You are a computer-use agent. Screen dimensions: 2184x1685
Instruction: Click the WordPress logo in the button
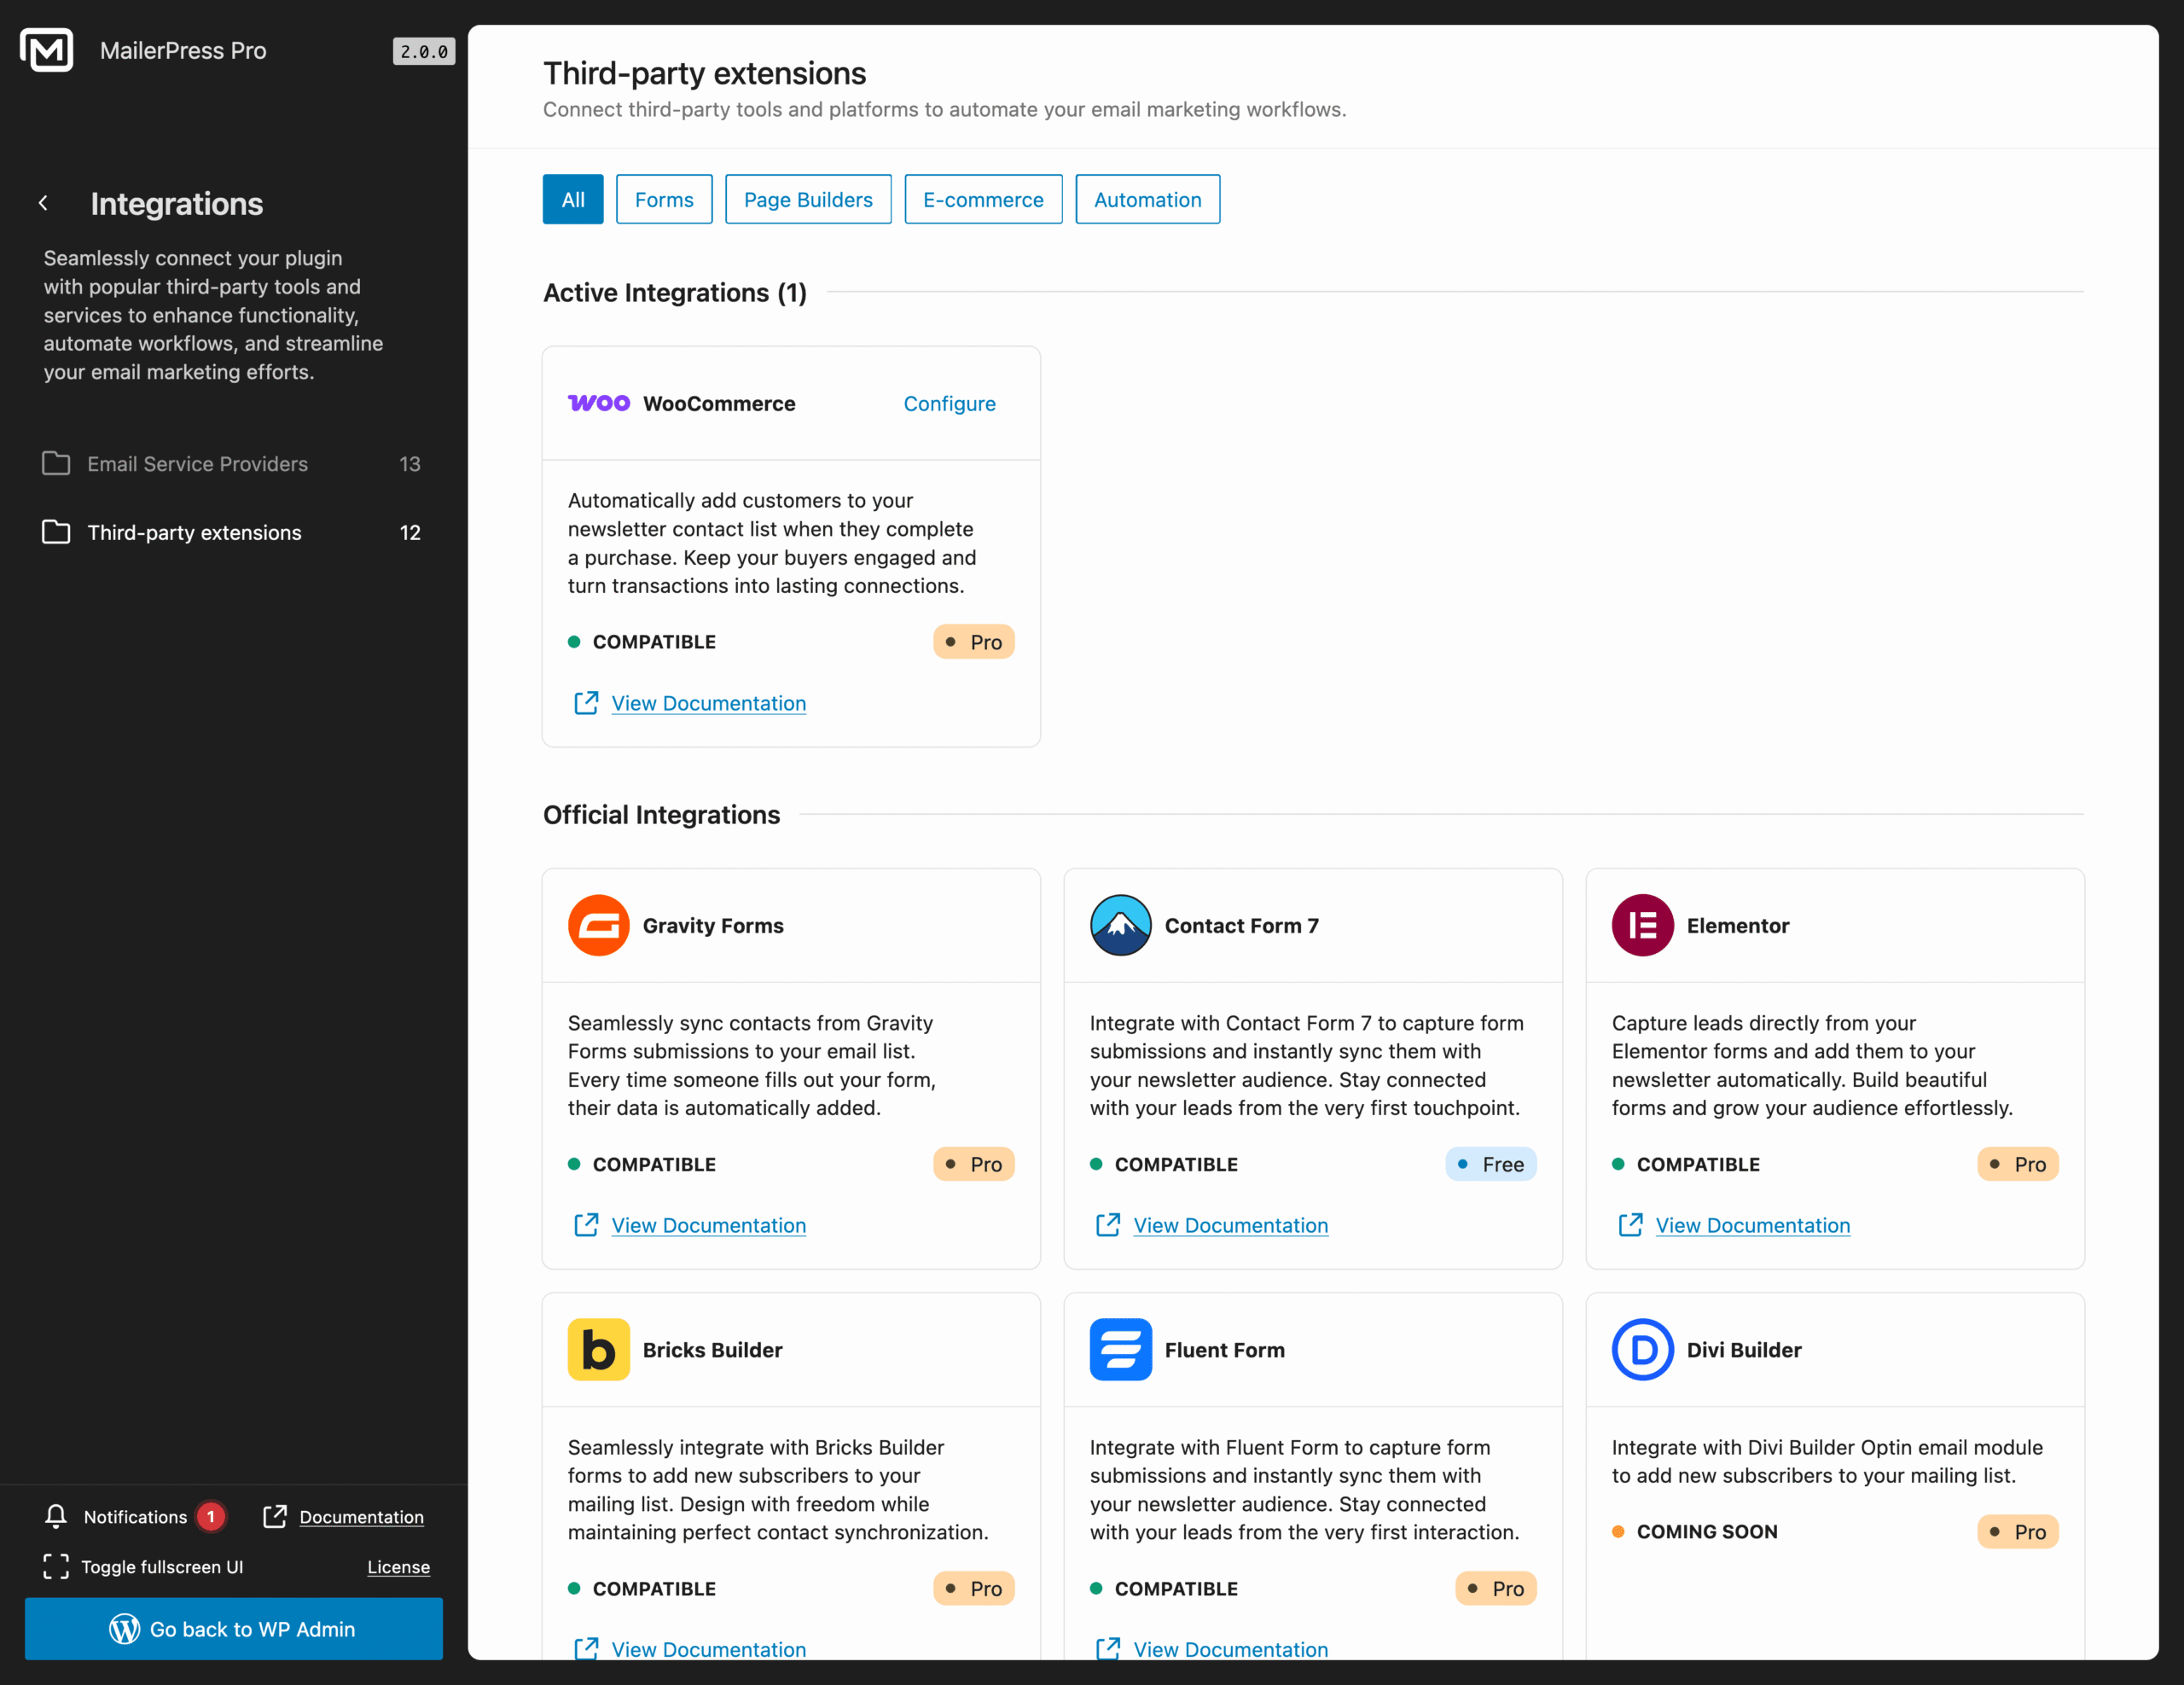124,1629
